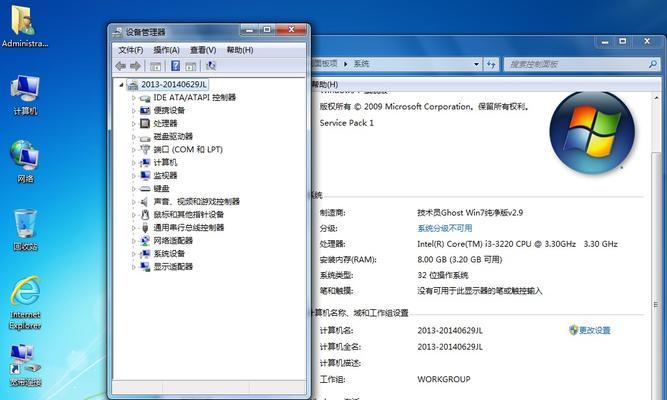
Task: Click the Device Manager title bar icon
Action: coord(117,32)
